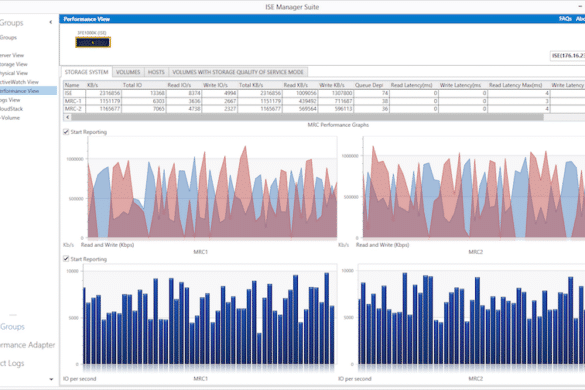Open the FAQs link
Viewport: 585px width, 390px height.
tap(565, 19)
